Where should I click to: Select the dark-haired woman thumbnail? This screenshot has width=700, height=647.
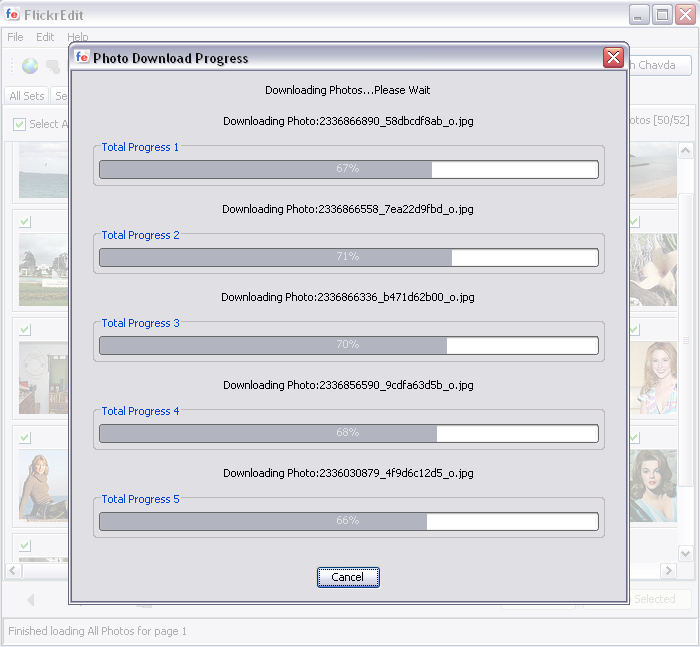[x=653, y=485]
